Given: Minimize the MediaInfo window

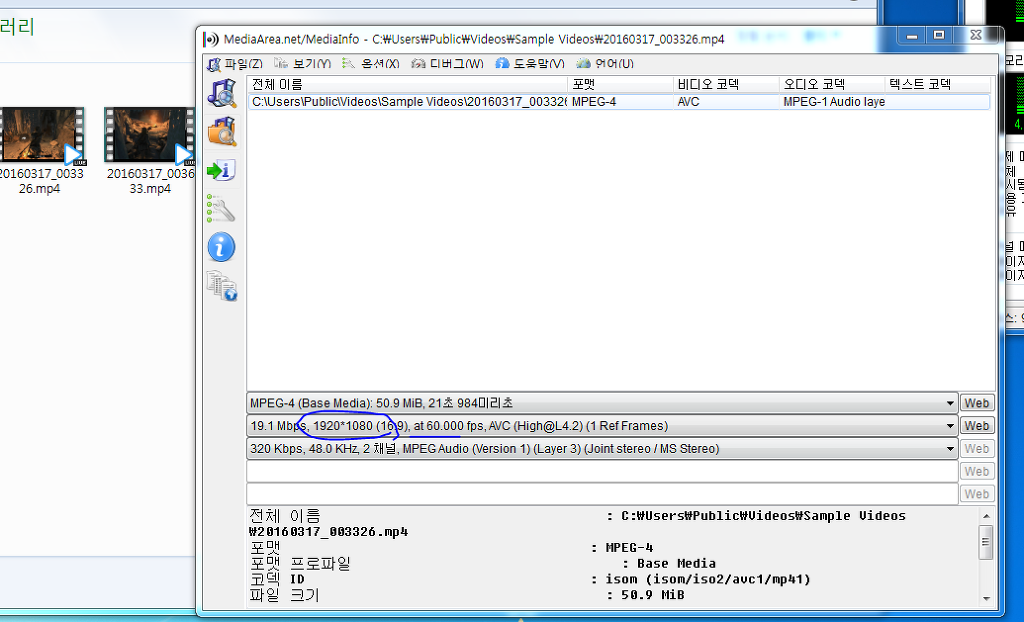Looking at the screenshot, I should pos(912,35).
